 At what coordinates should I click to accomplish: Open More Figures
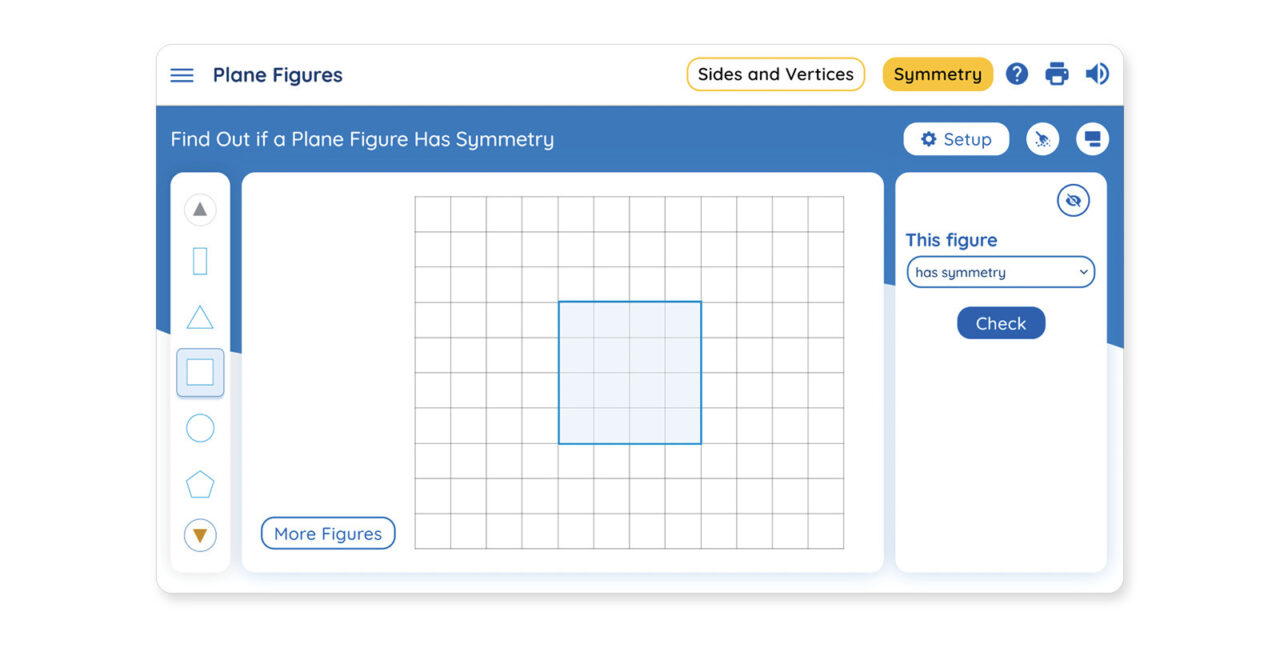point(327,533)
